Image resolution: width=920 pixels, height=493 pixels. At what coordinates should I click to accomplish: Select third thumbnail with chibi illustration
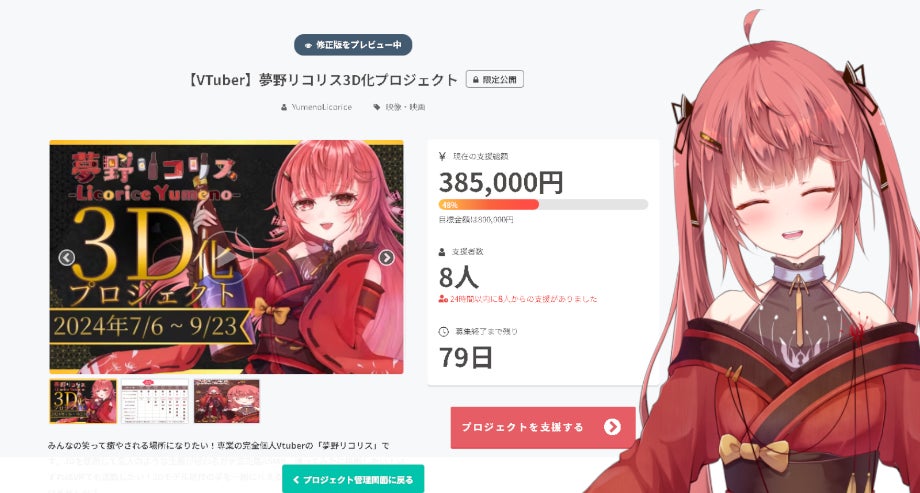pos(226,401)
